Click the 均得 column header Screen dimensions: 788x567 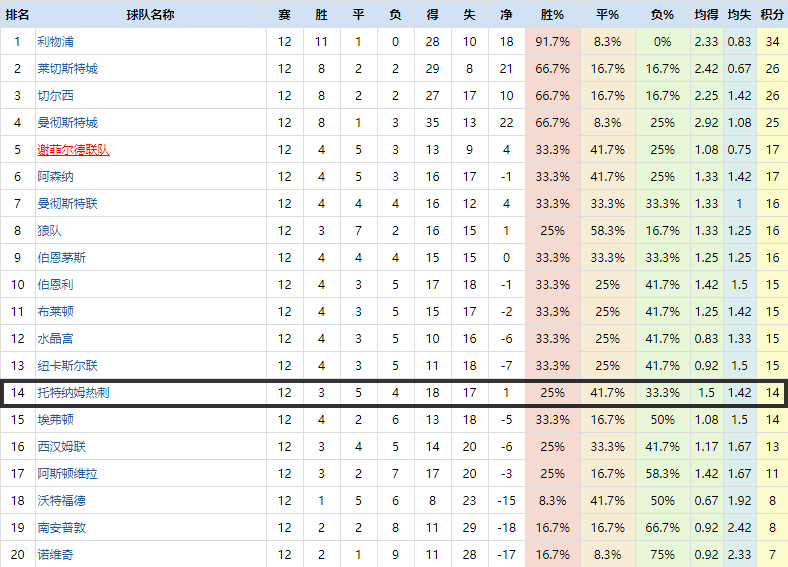(x=706, y=15)
